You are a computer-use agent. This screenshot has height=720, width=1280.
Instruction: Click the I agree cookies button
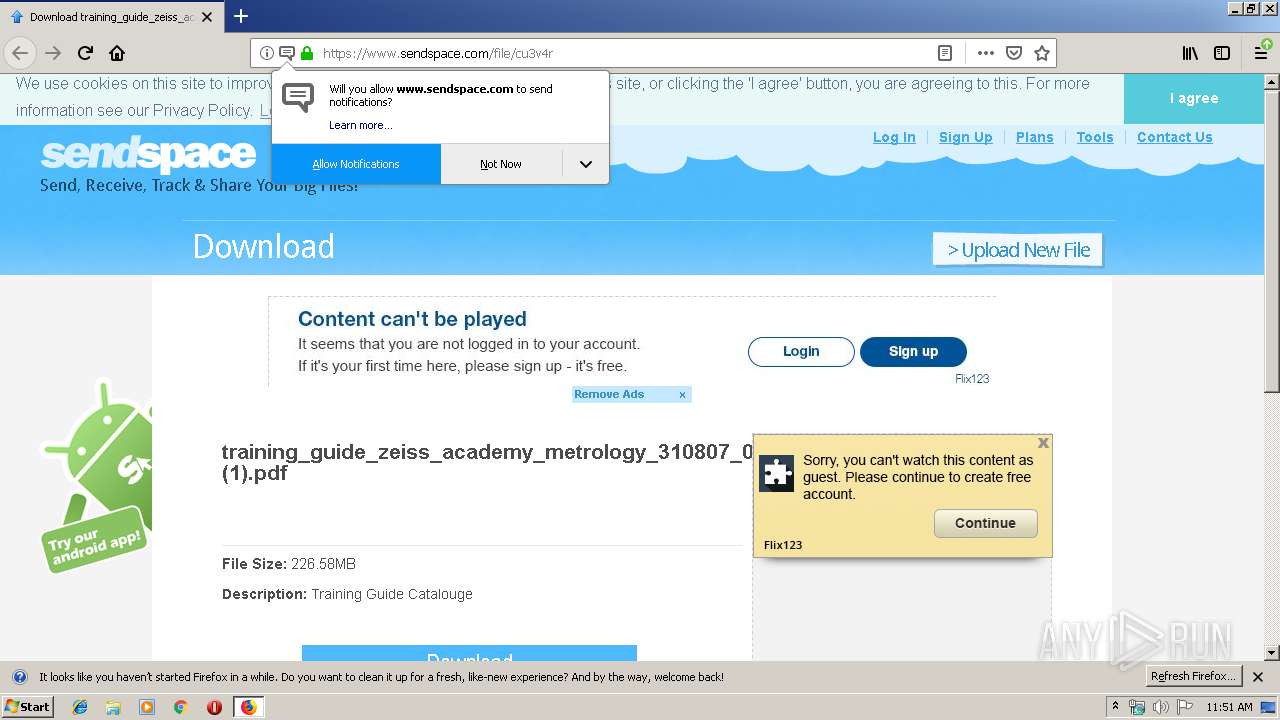click(1194, 98)
